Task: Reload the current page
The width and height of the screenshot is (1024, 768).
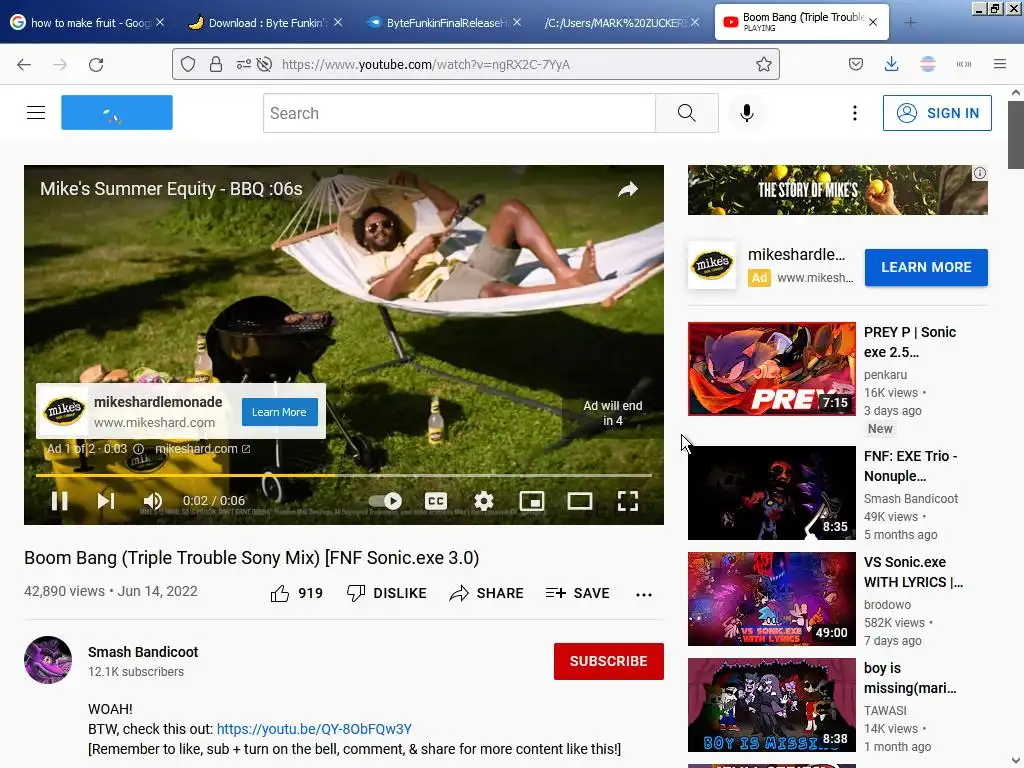Action: [x=96, y=65]
